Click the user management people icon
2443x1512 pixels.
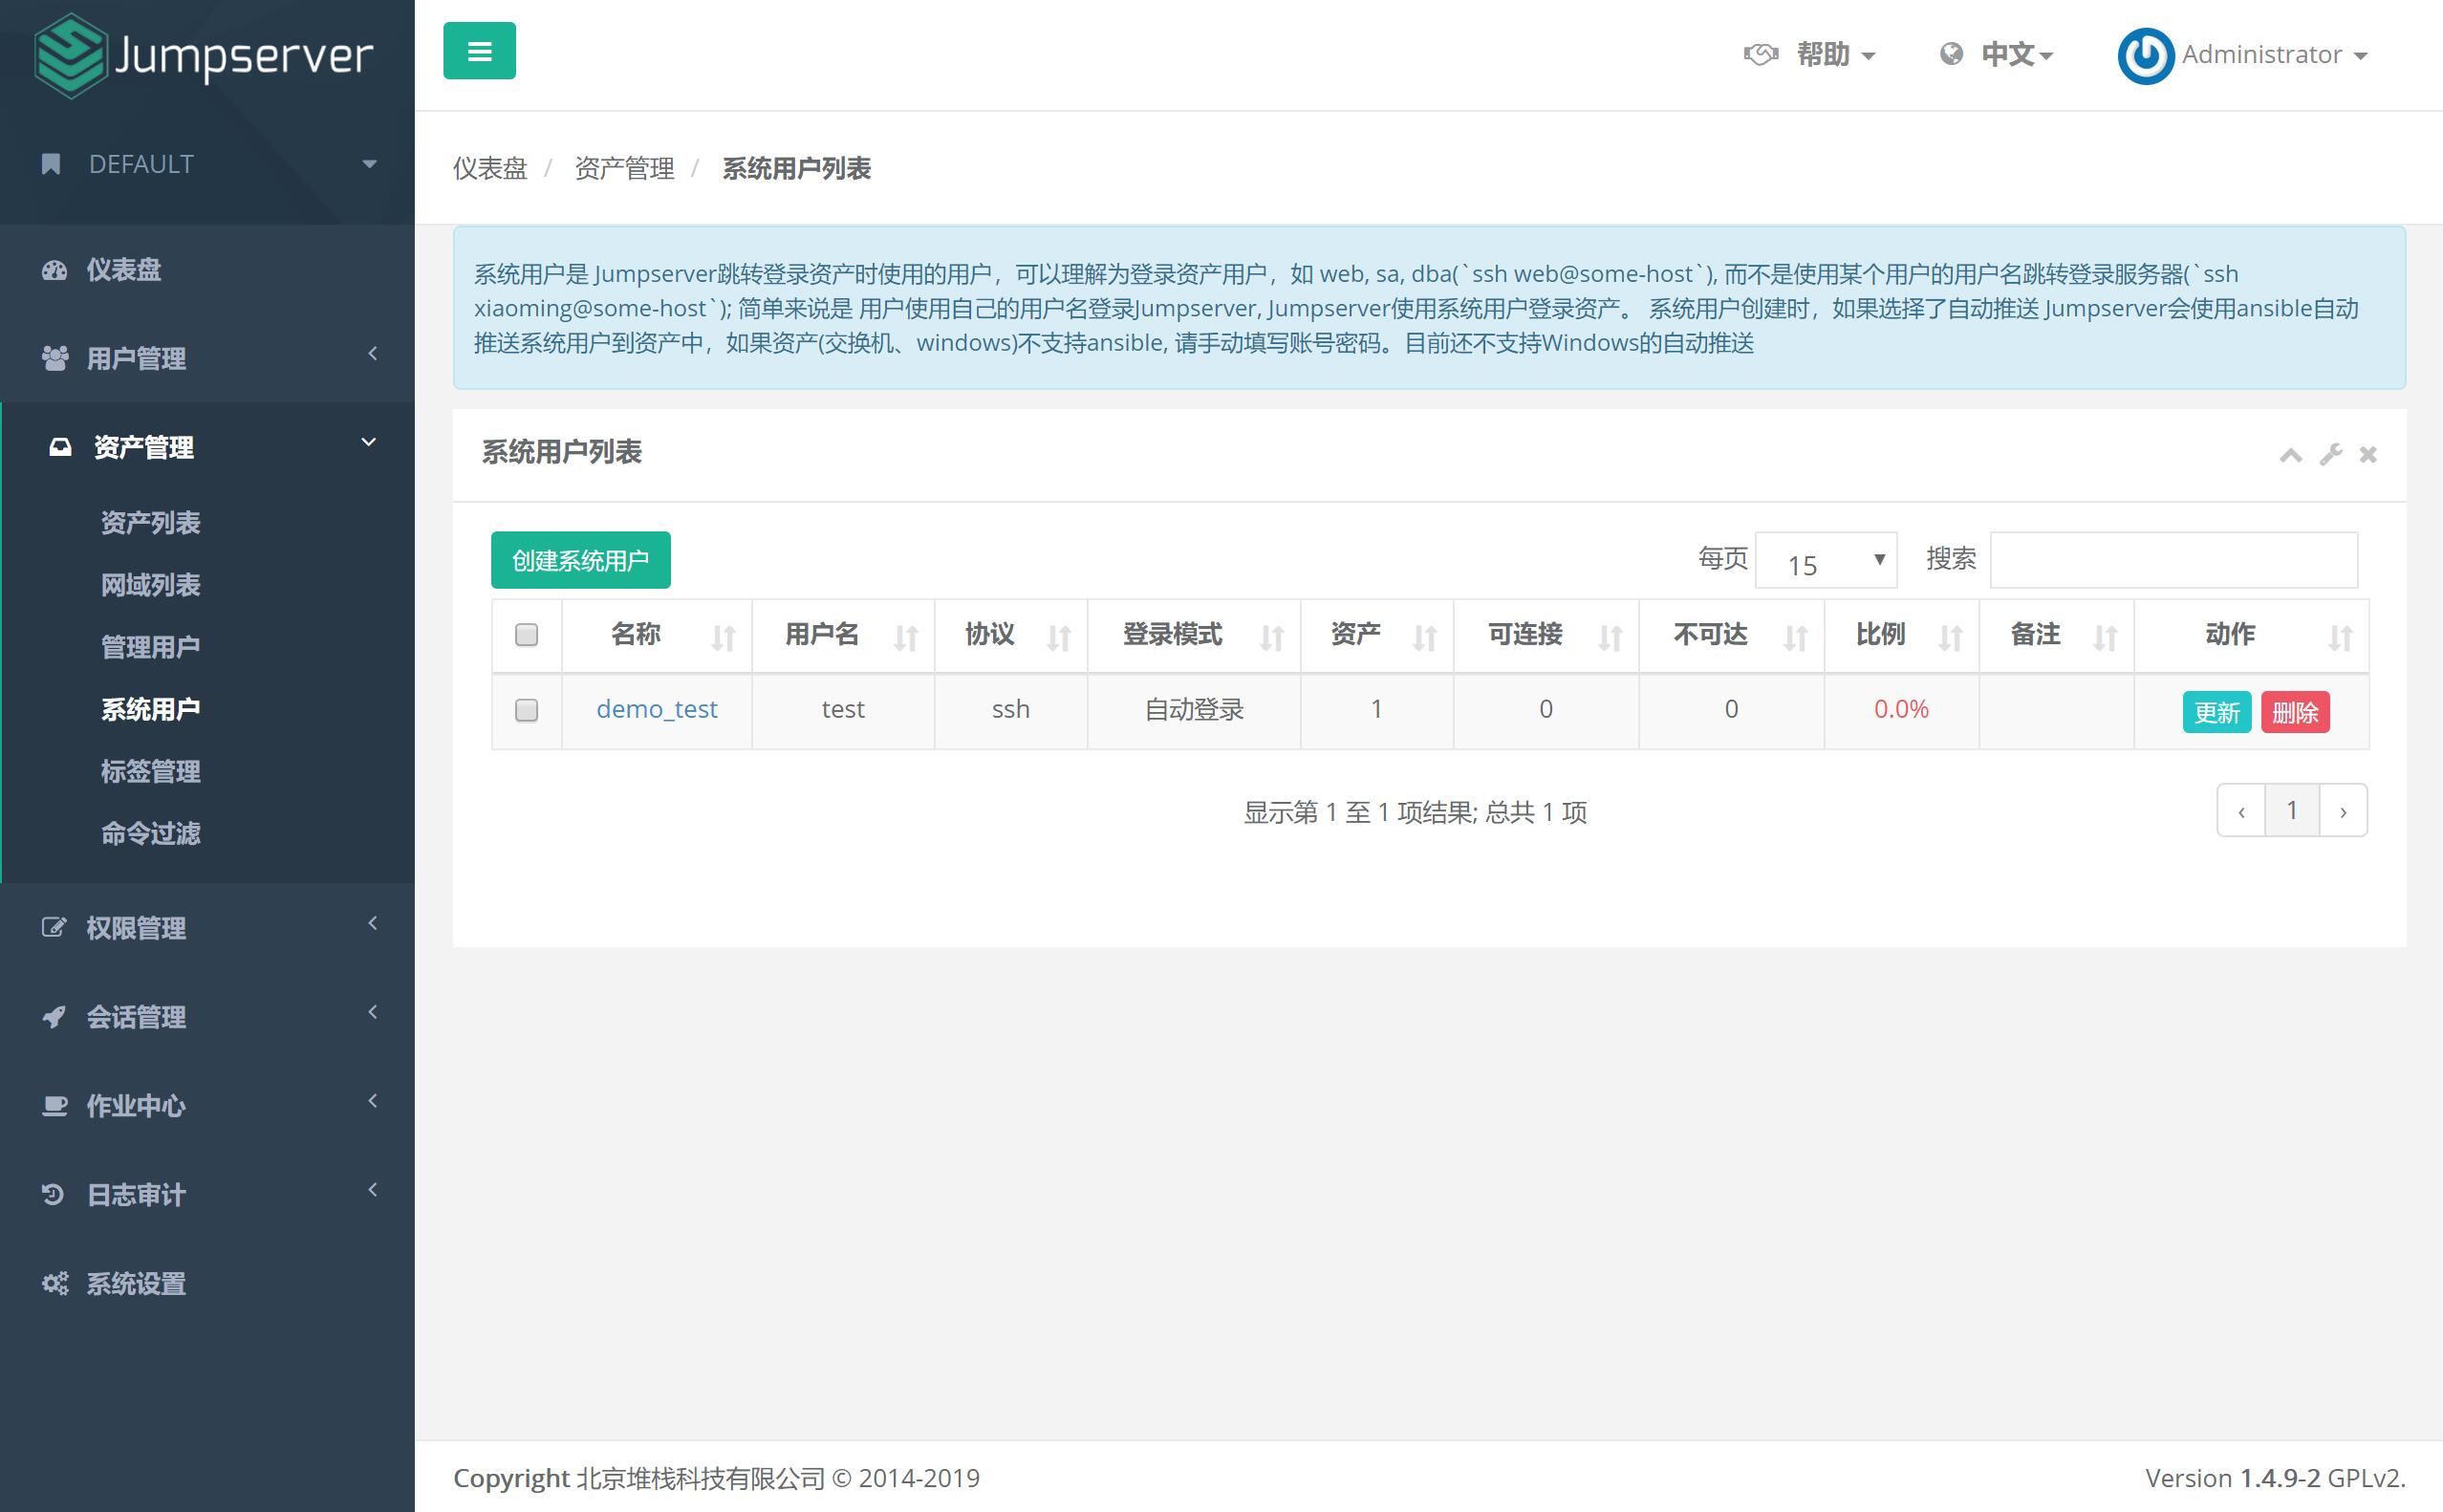(x=55, y=358)
